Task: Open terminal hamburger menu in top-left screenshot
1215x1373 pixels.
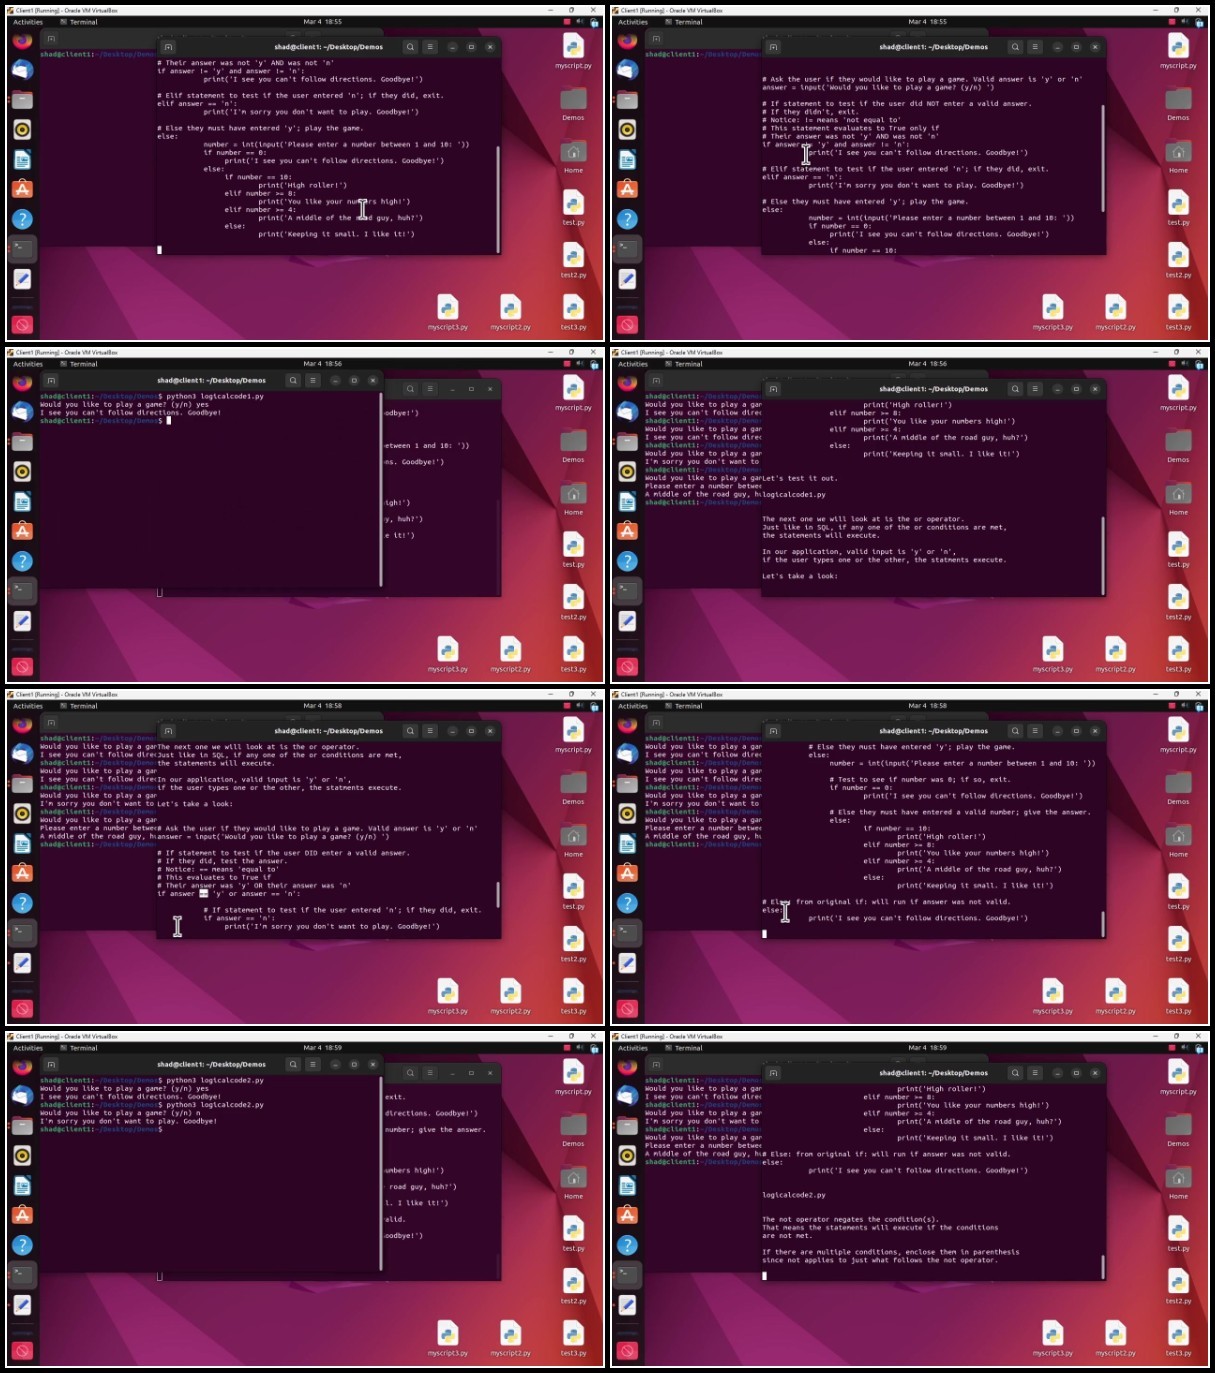Action: tap(430, 47)
